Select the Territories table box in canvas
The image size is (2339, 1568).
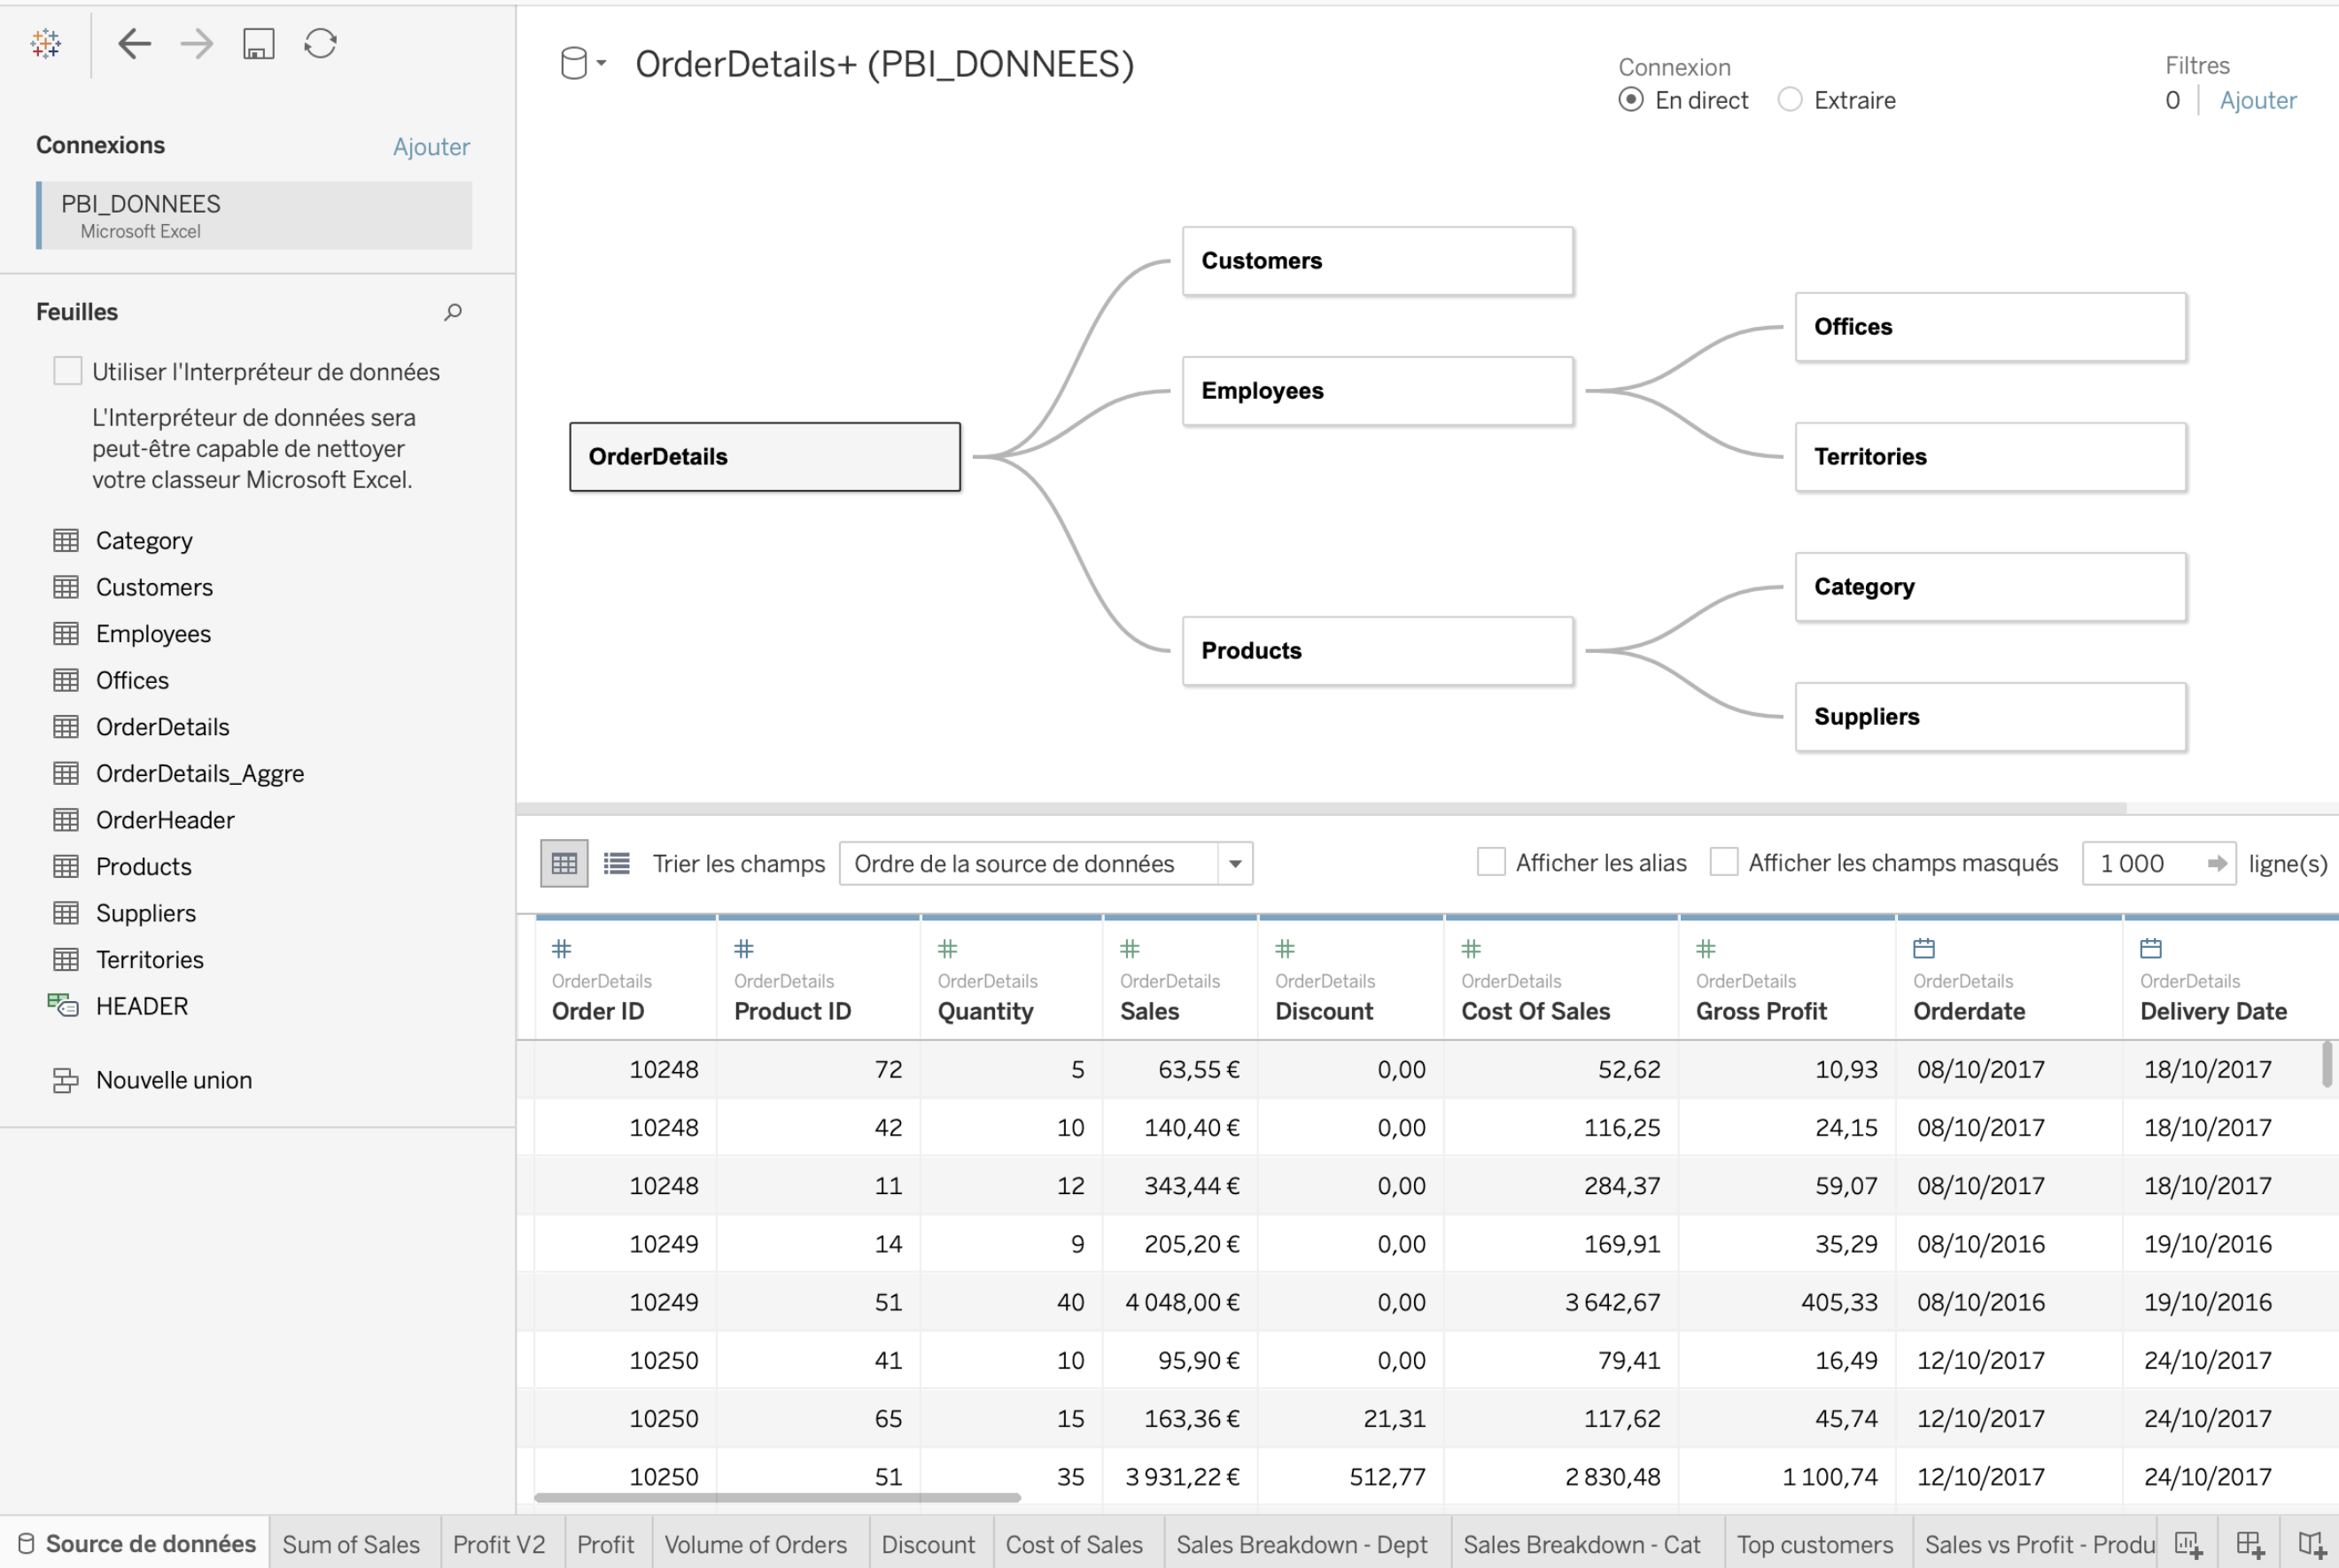[x=1991, y=457]
